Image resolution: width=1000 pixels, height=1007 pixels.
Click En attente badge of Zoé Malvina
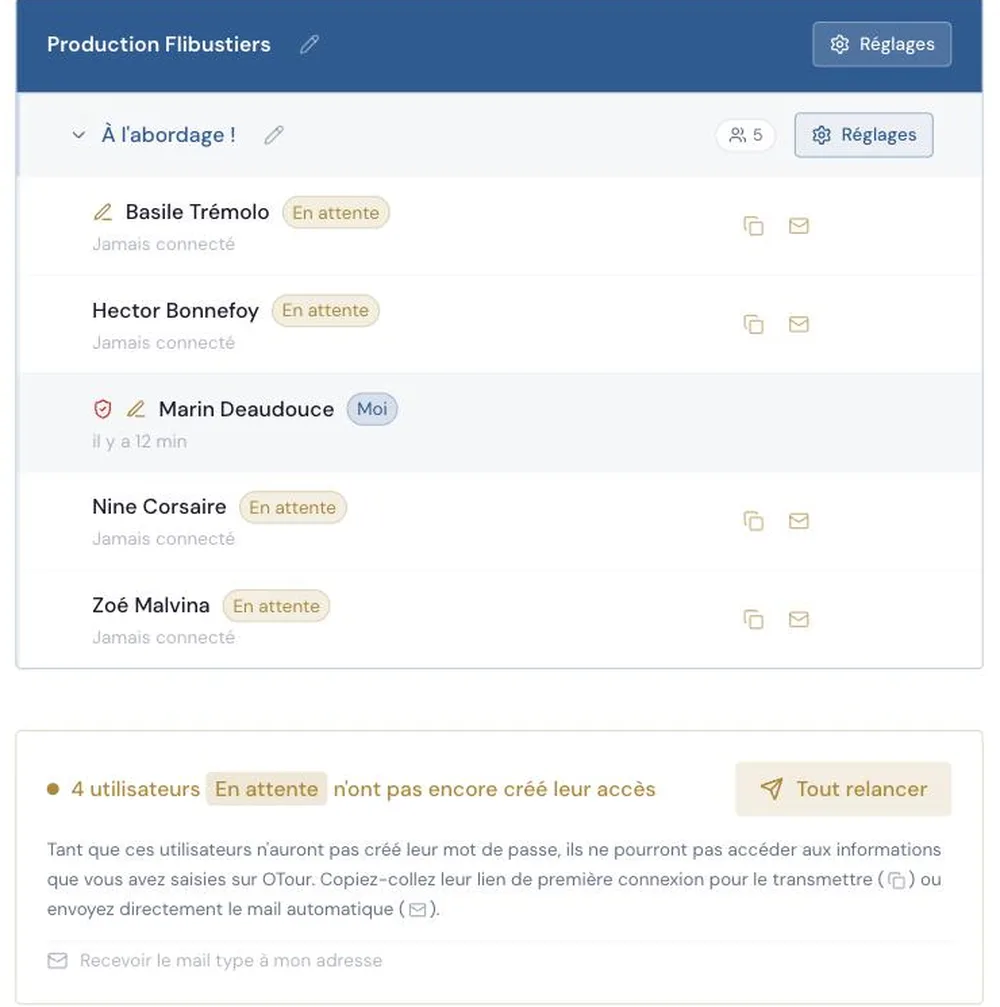point(276,606)
